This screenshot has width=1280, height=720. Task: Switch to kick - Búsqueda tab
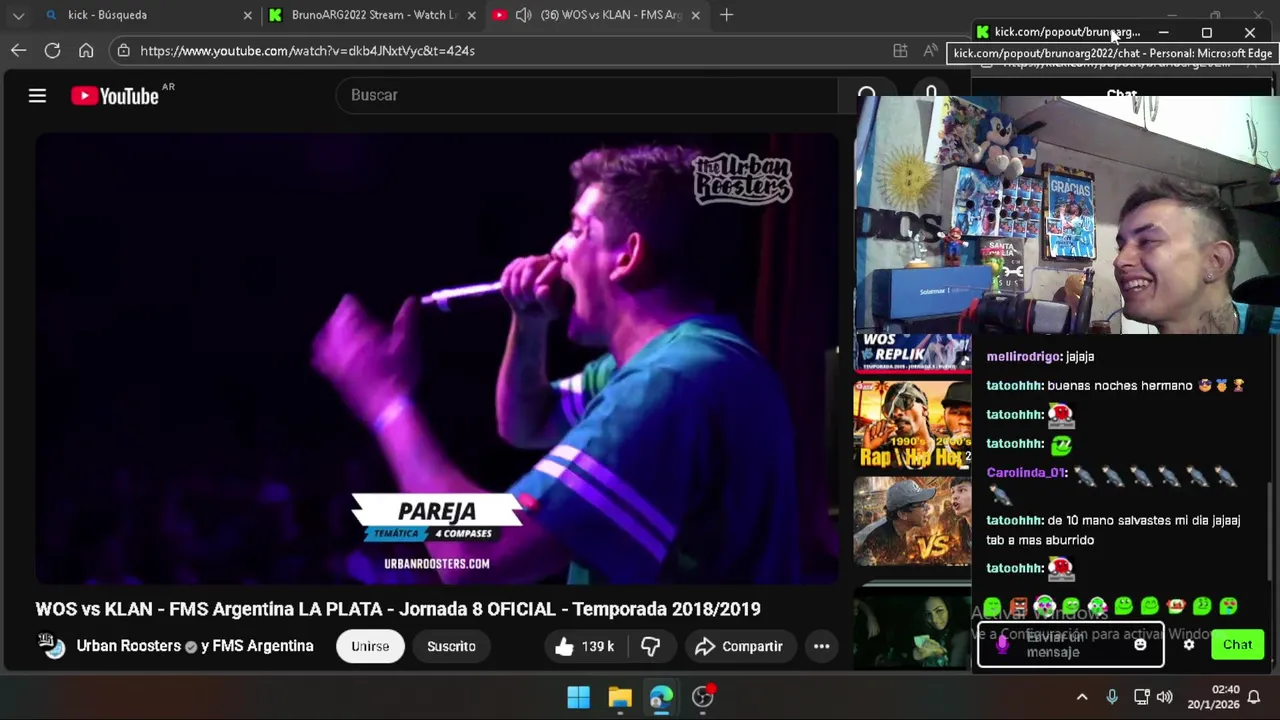tap(148, 15)
